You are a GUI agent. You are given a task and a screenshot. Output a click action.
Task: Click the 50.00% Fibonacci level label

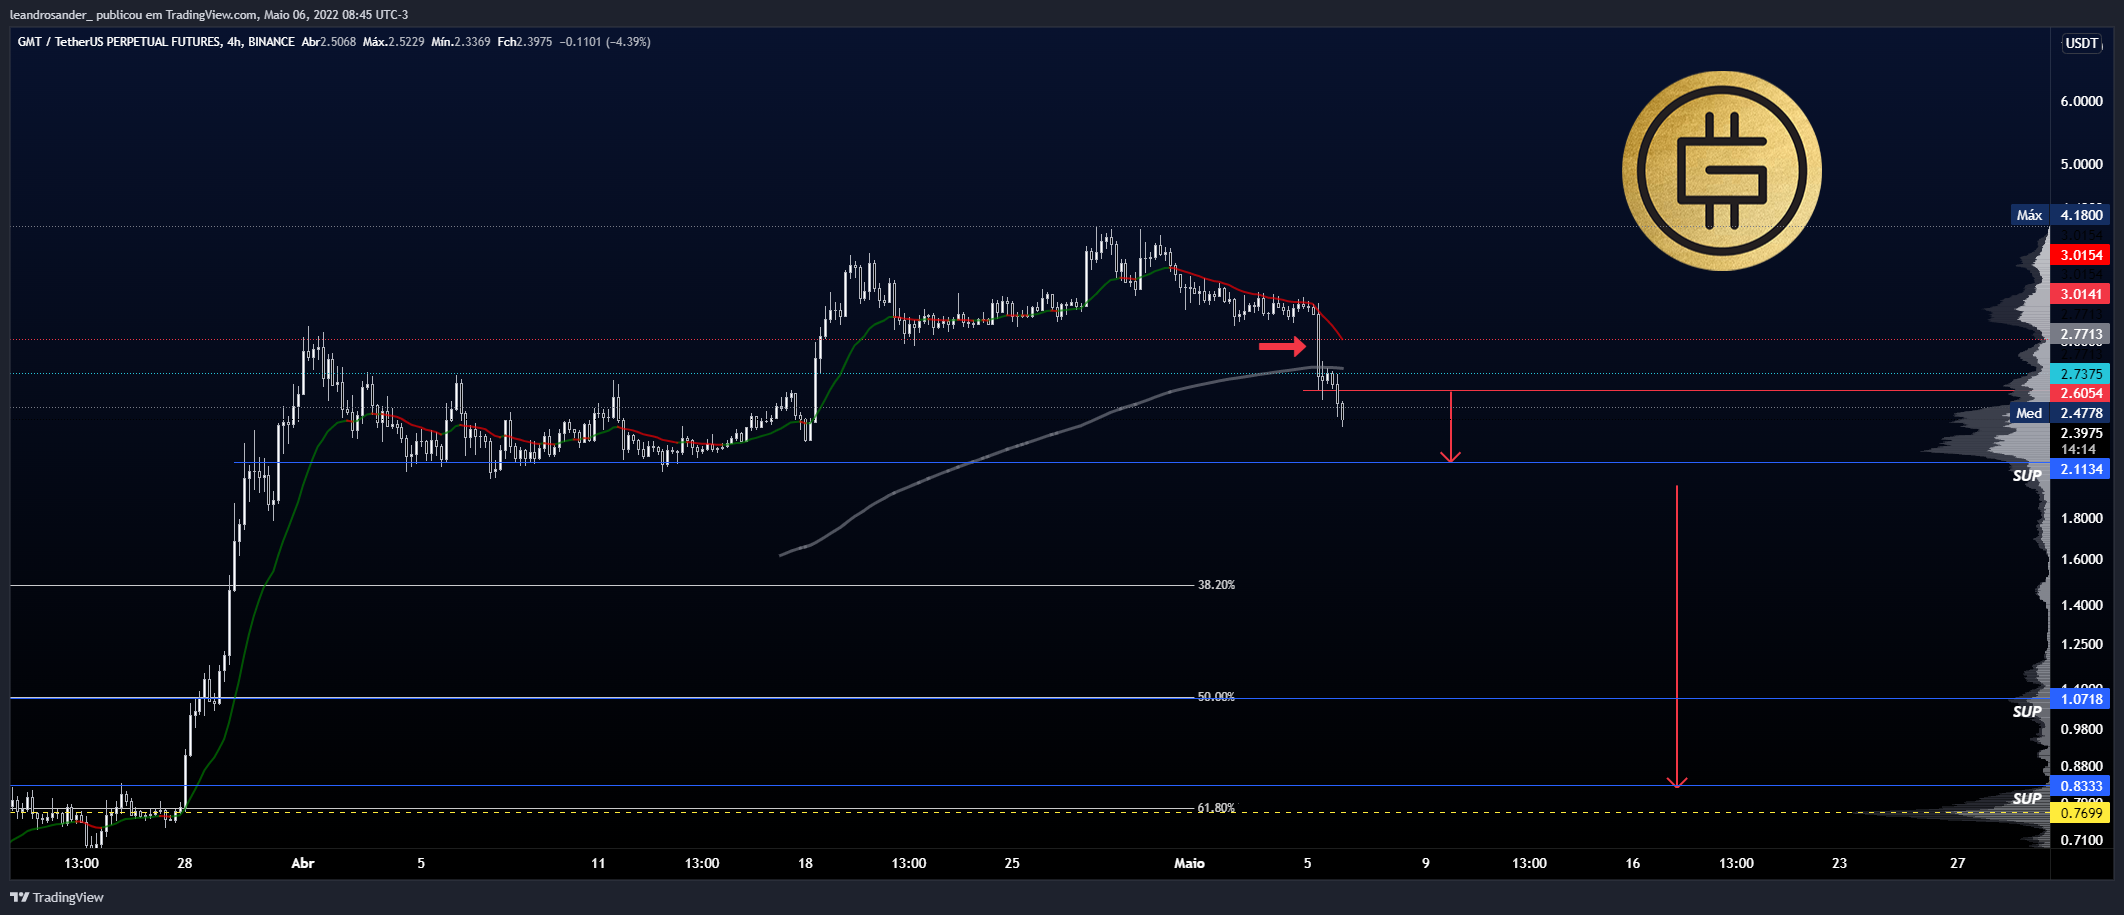pos(1216,697)
